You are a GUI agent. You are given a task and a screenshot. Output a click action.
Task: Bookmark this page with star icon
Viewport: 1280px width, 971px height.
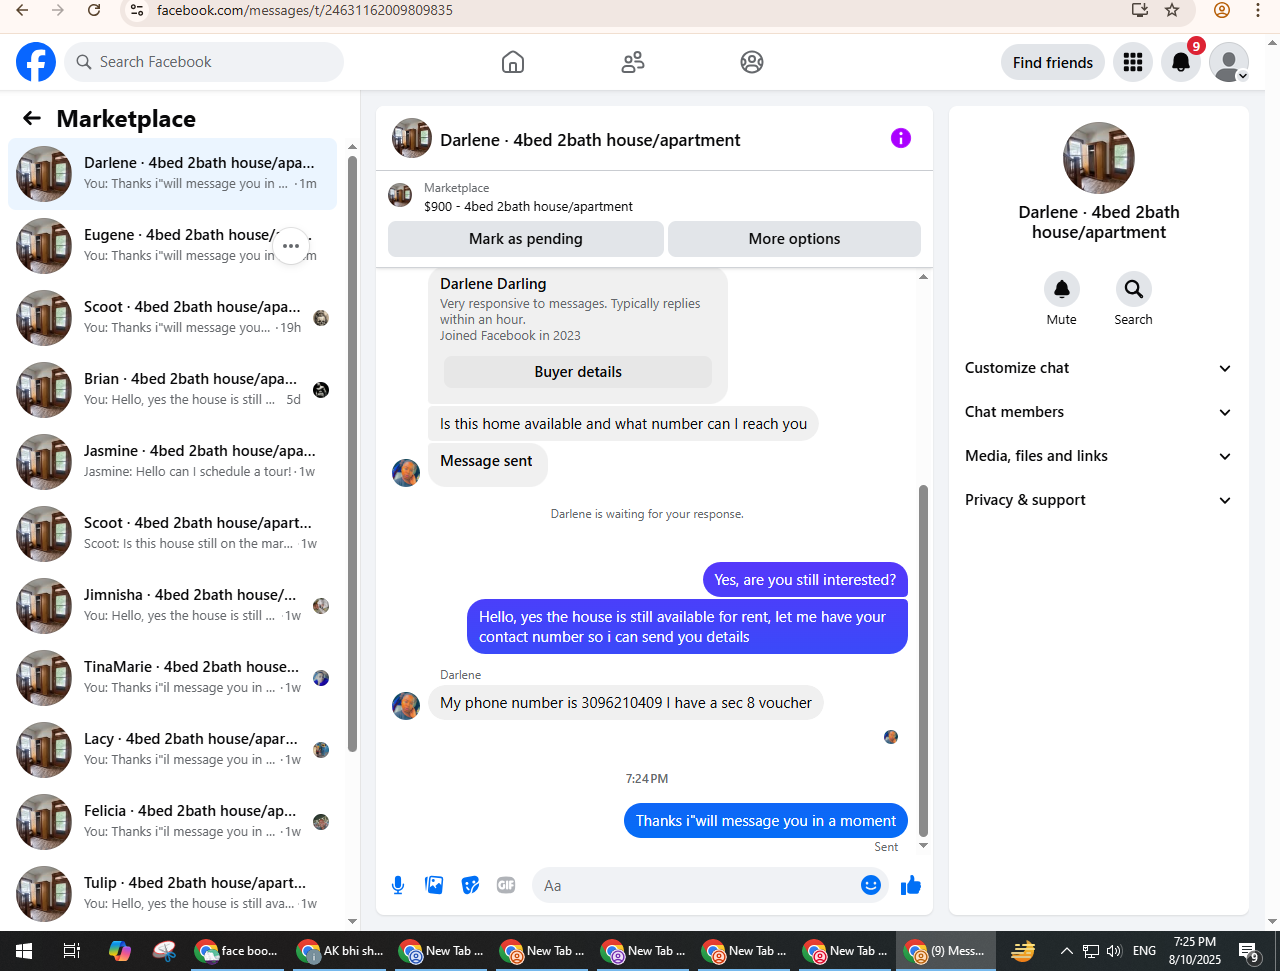click(x=1172, y=10)
